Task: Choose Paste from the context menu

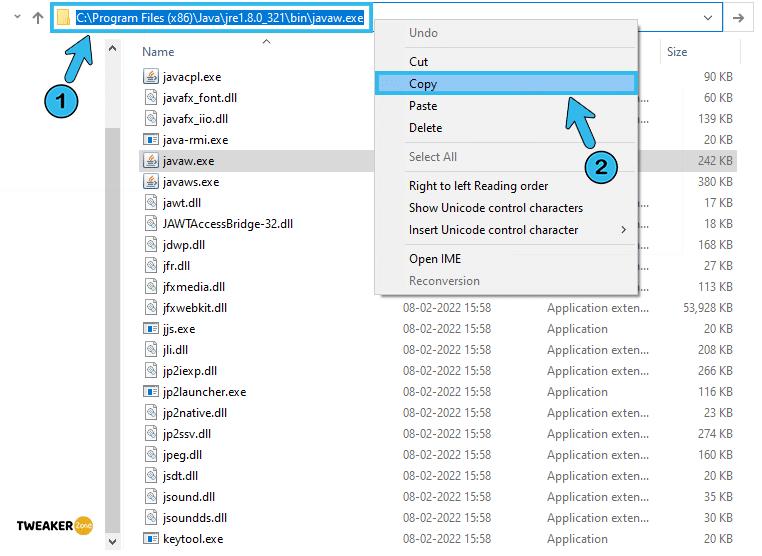Action: 505,106
